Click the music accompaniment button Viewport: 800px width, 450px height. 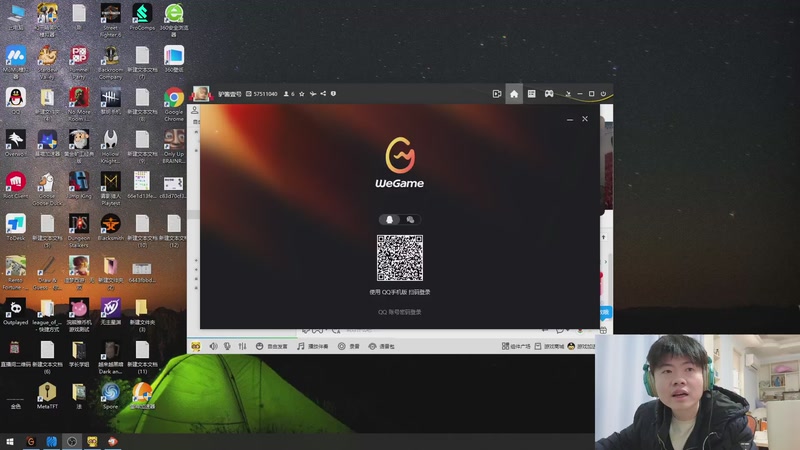point(313,346)
